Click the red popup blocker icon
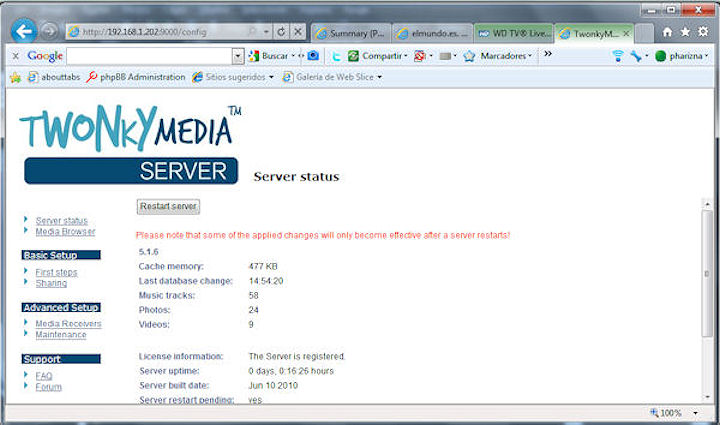Image resolution: width=720 pixels, height=425 pixels. click(419, 56)
